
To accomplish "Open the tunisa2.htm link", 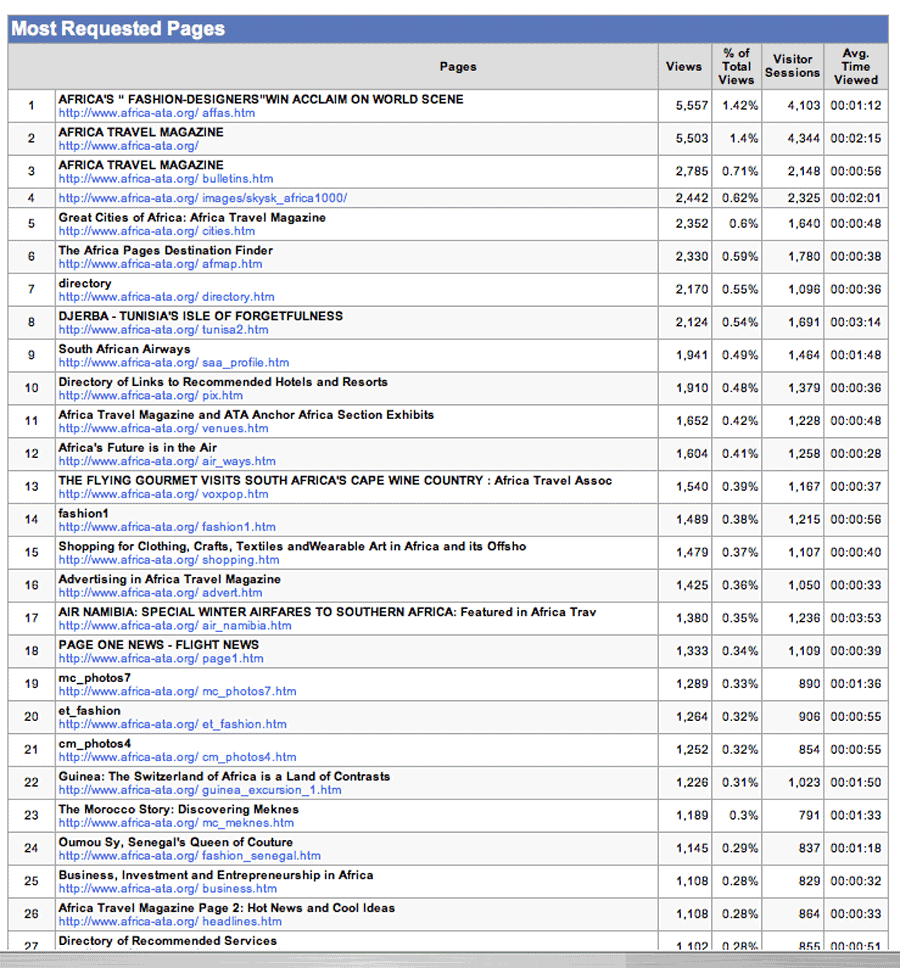I will coord(164,330).
